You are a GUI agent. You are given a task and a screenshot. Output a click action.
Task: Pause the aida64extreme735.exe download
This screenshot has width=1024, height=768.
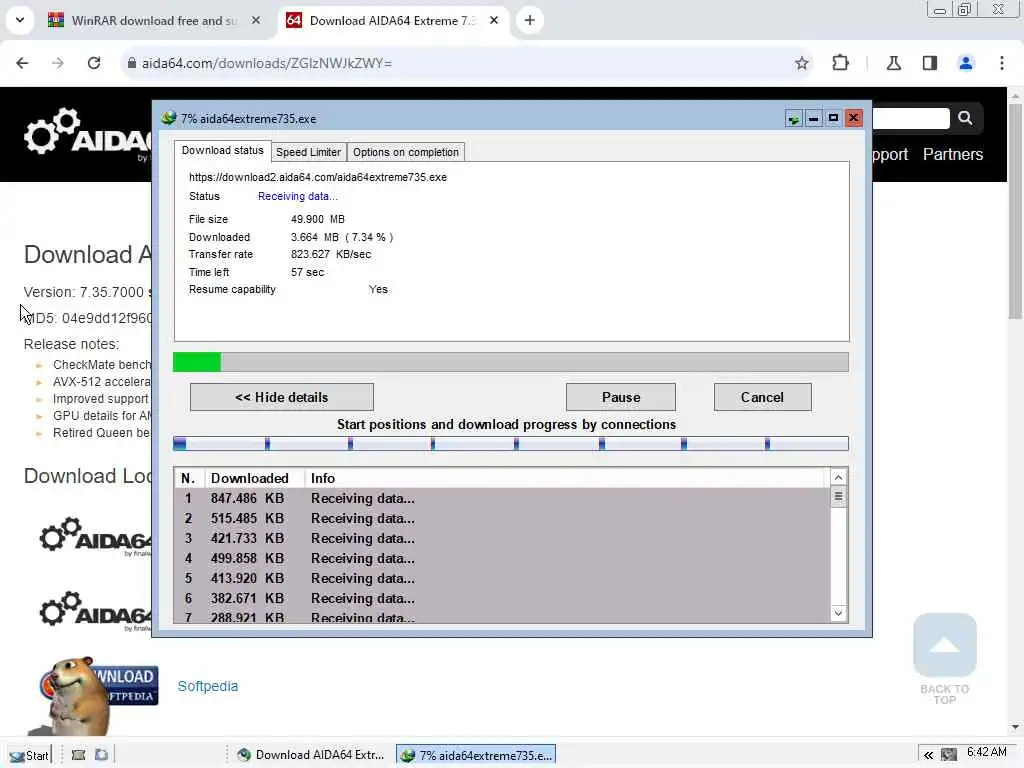(620, 397)
